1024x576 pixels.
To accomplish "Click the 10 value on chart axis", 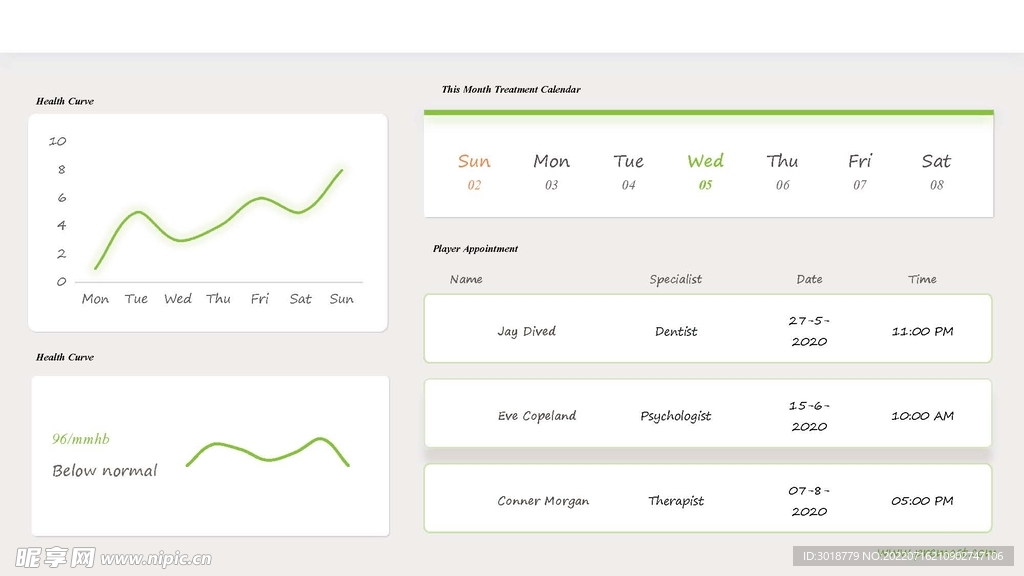I will (57, 141).
